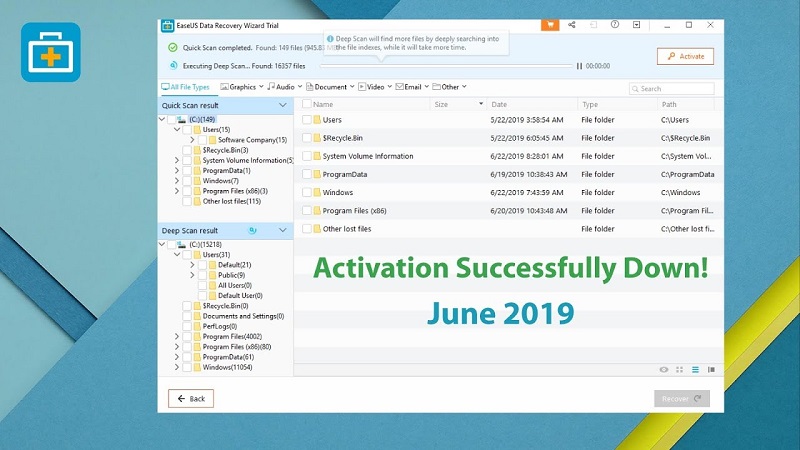
Task: Check the (C:)(149) drive checkbox
Action: click(171, 119)
